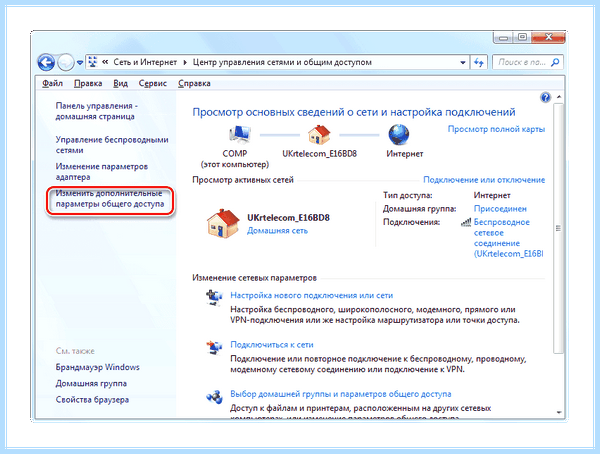Open the 'Файл' menu
Screen dimensions: 600x454
[52, 83]
